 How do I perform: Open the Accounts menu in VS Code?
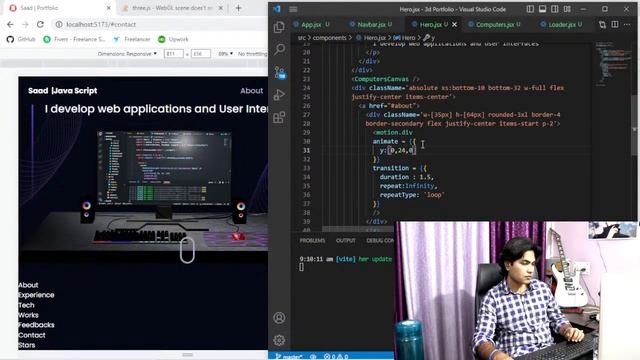279,318
